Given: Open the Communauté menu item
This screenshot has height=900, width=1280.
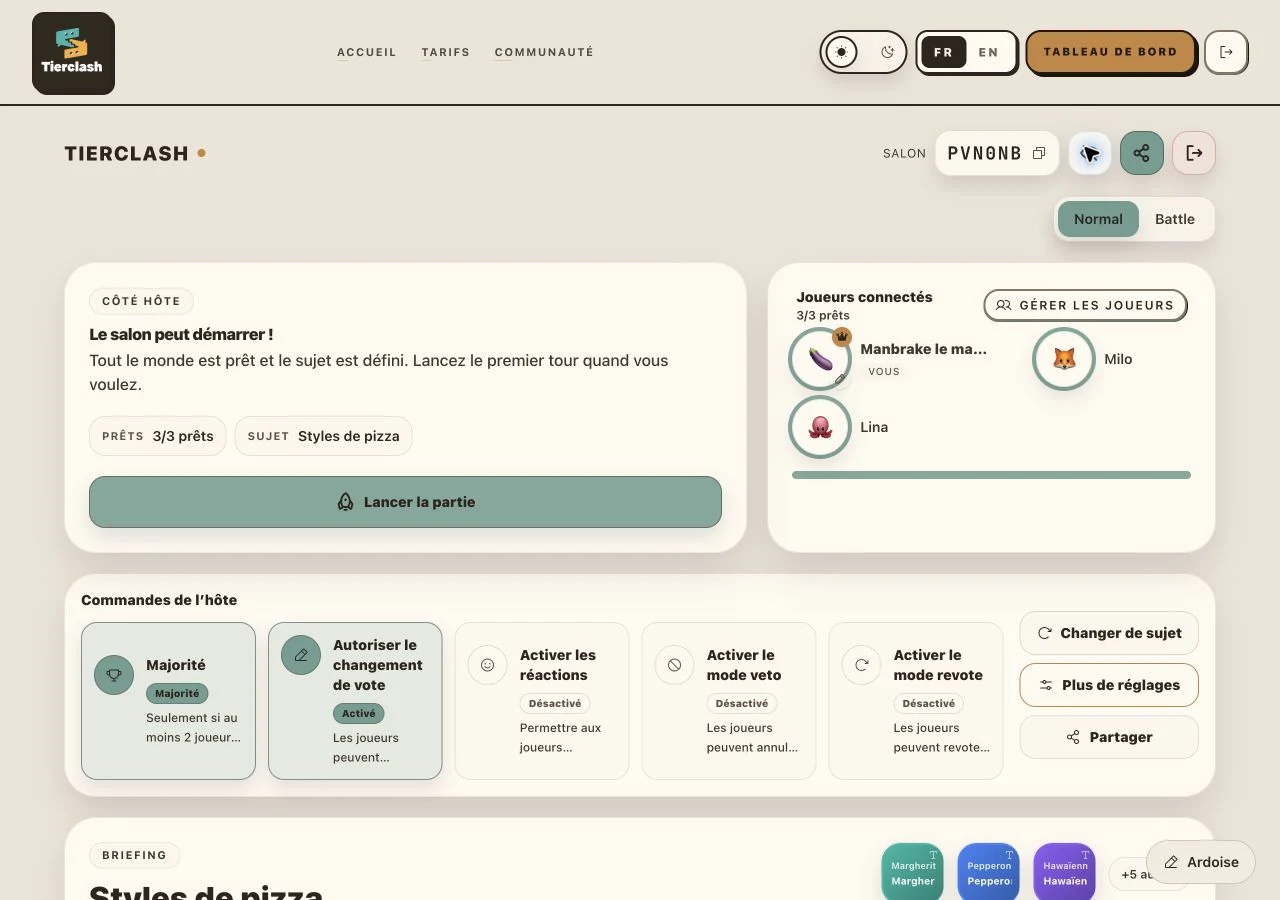Looking at the screenshot, I should [544, 52].
